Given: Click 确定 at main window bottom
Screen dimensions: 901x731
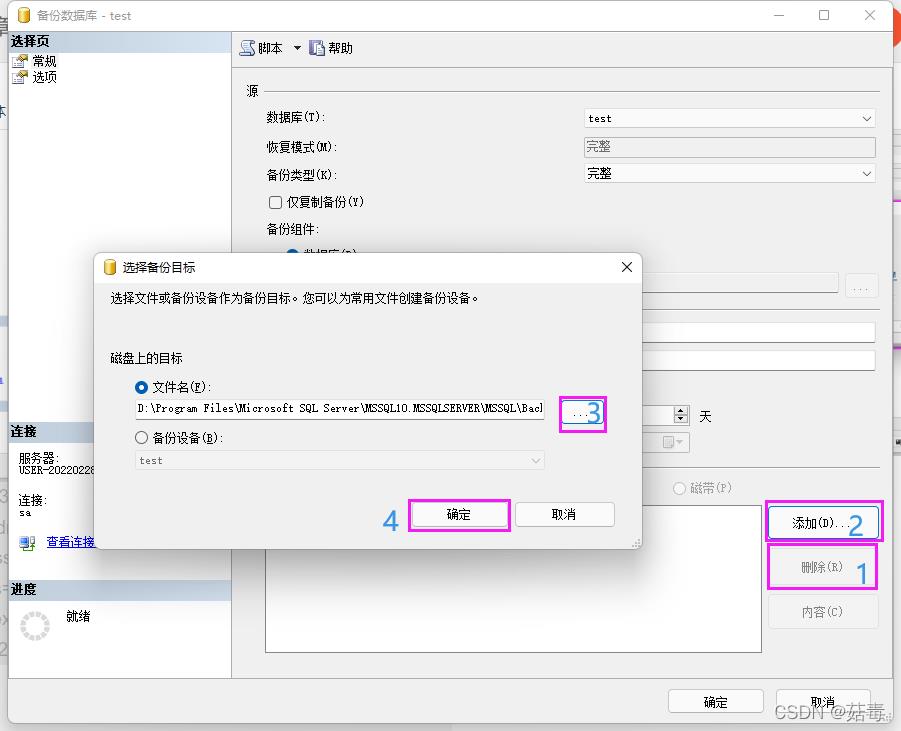Looking at the screenshot, I should point(715,702).
